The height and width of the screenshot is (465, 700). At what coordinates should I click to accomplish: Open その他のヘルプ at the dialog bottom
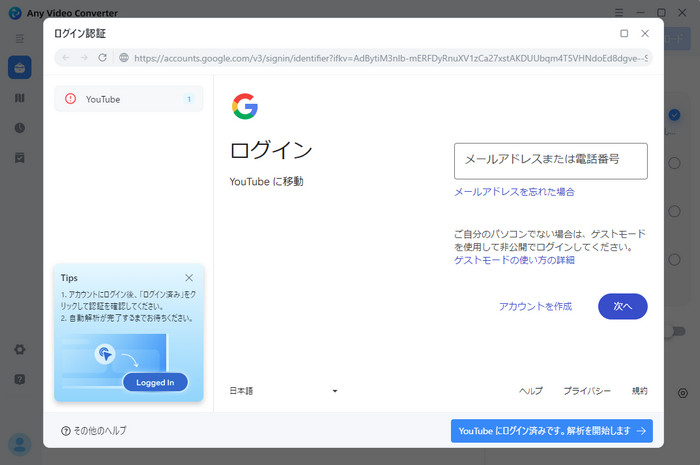[94, 431]
